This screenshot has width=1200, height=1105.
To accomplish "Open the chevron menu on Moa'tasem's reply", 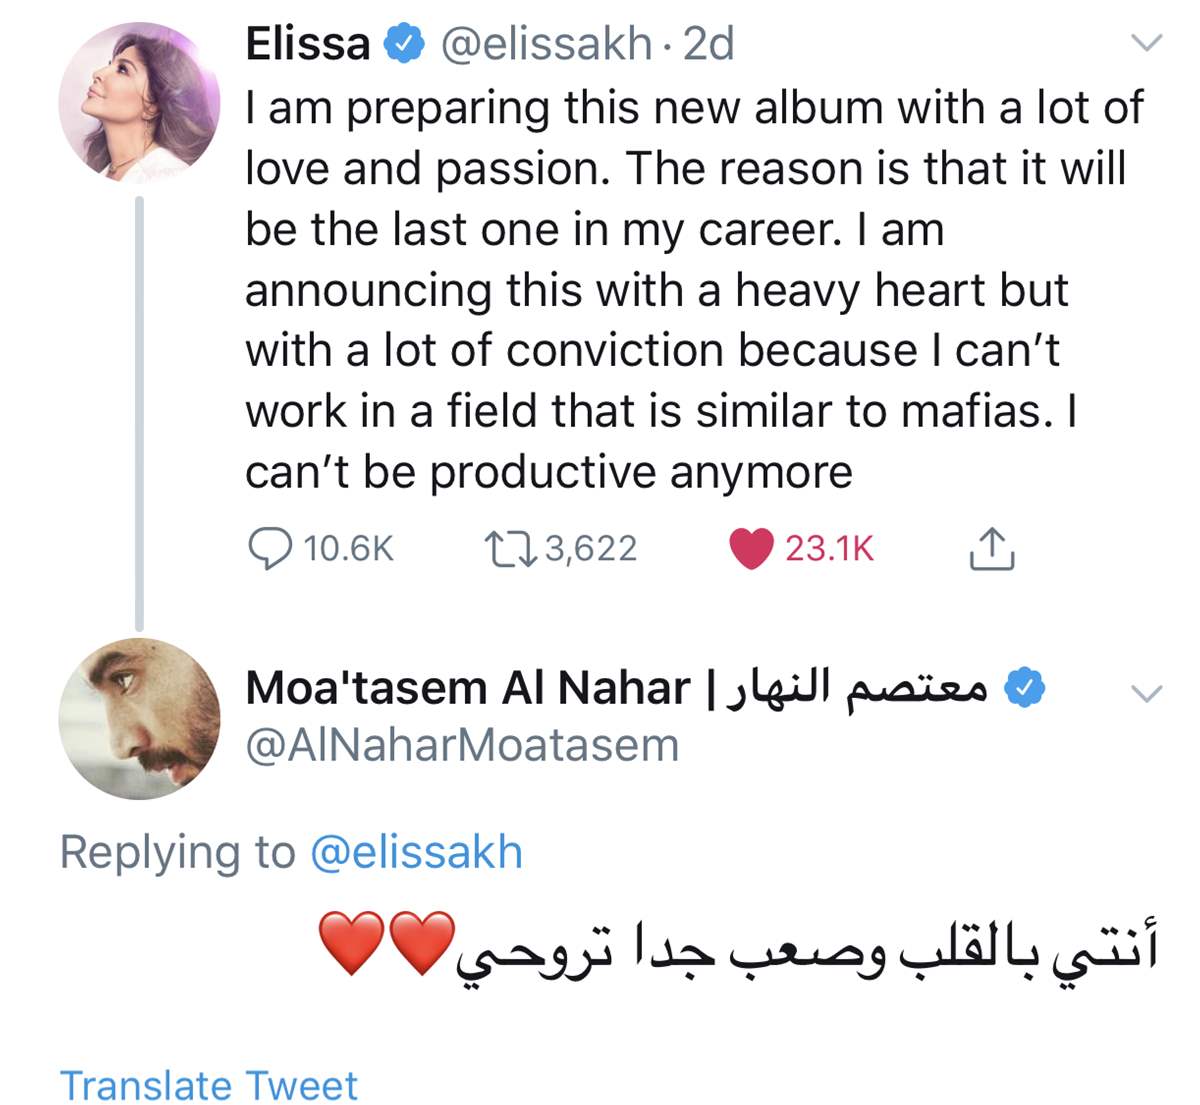I will [x=1146, y=693].
